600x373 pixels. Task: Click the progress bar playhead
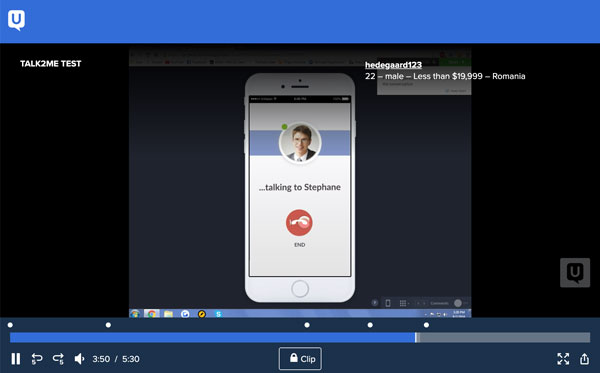point(417,337)
